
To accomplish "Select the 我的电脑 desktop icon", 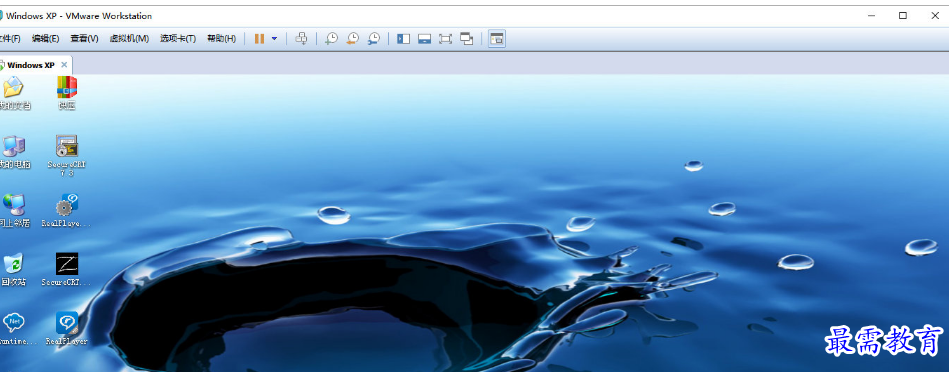I will [x=14, y=152].
